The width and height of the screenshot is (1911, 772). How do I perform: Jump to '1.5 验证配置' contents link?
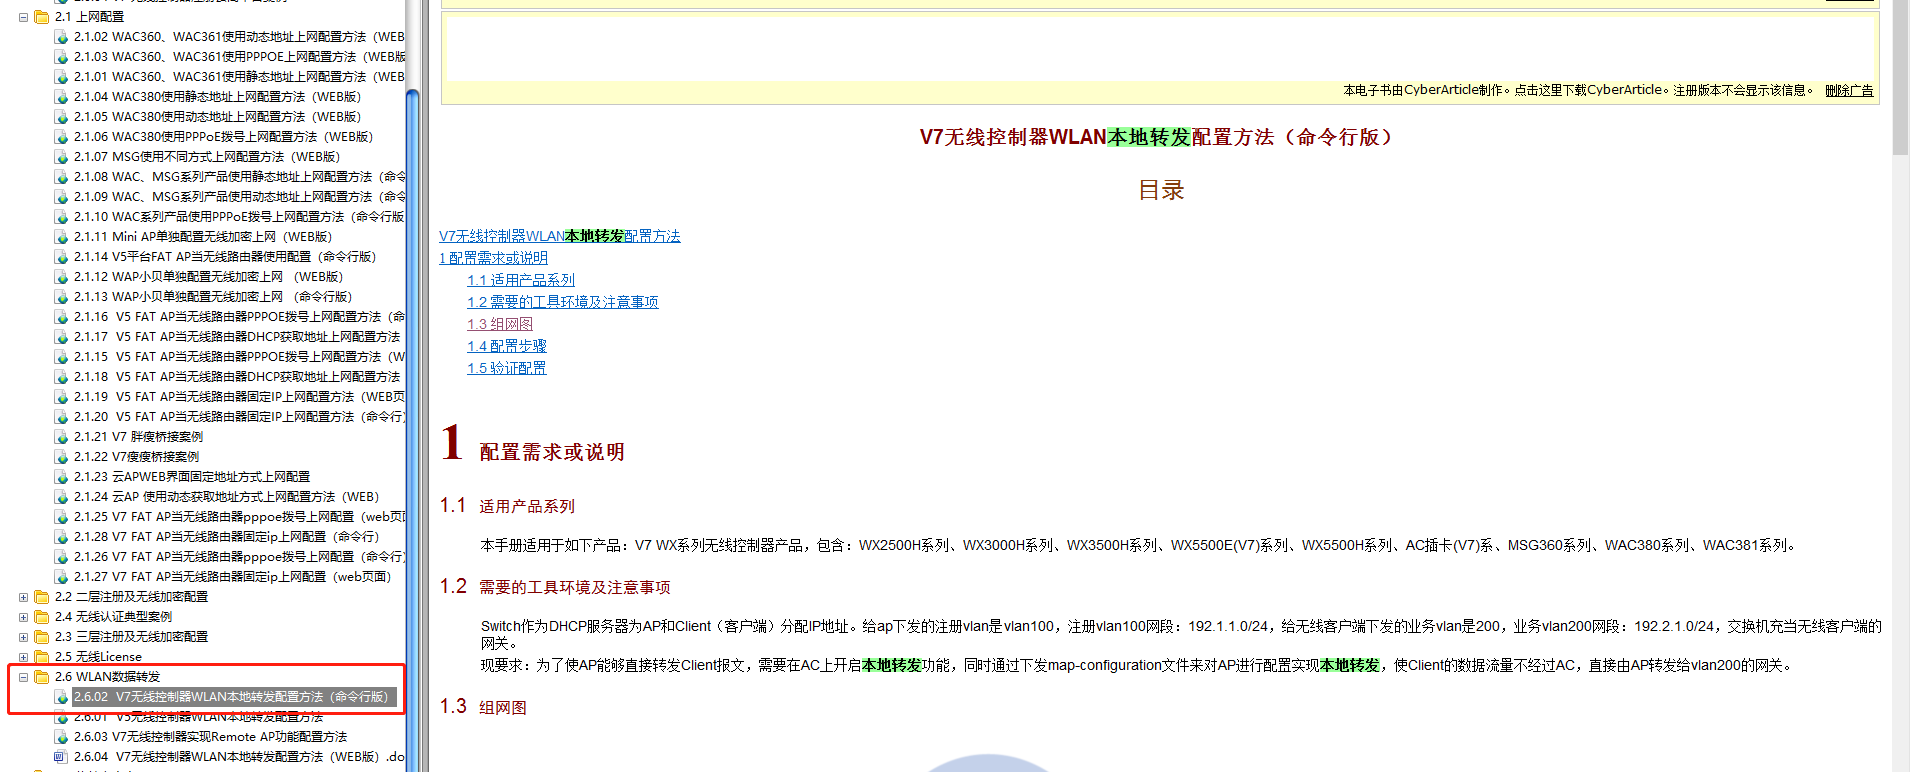pyautogui.click(x=507, y=368)
